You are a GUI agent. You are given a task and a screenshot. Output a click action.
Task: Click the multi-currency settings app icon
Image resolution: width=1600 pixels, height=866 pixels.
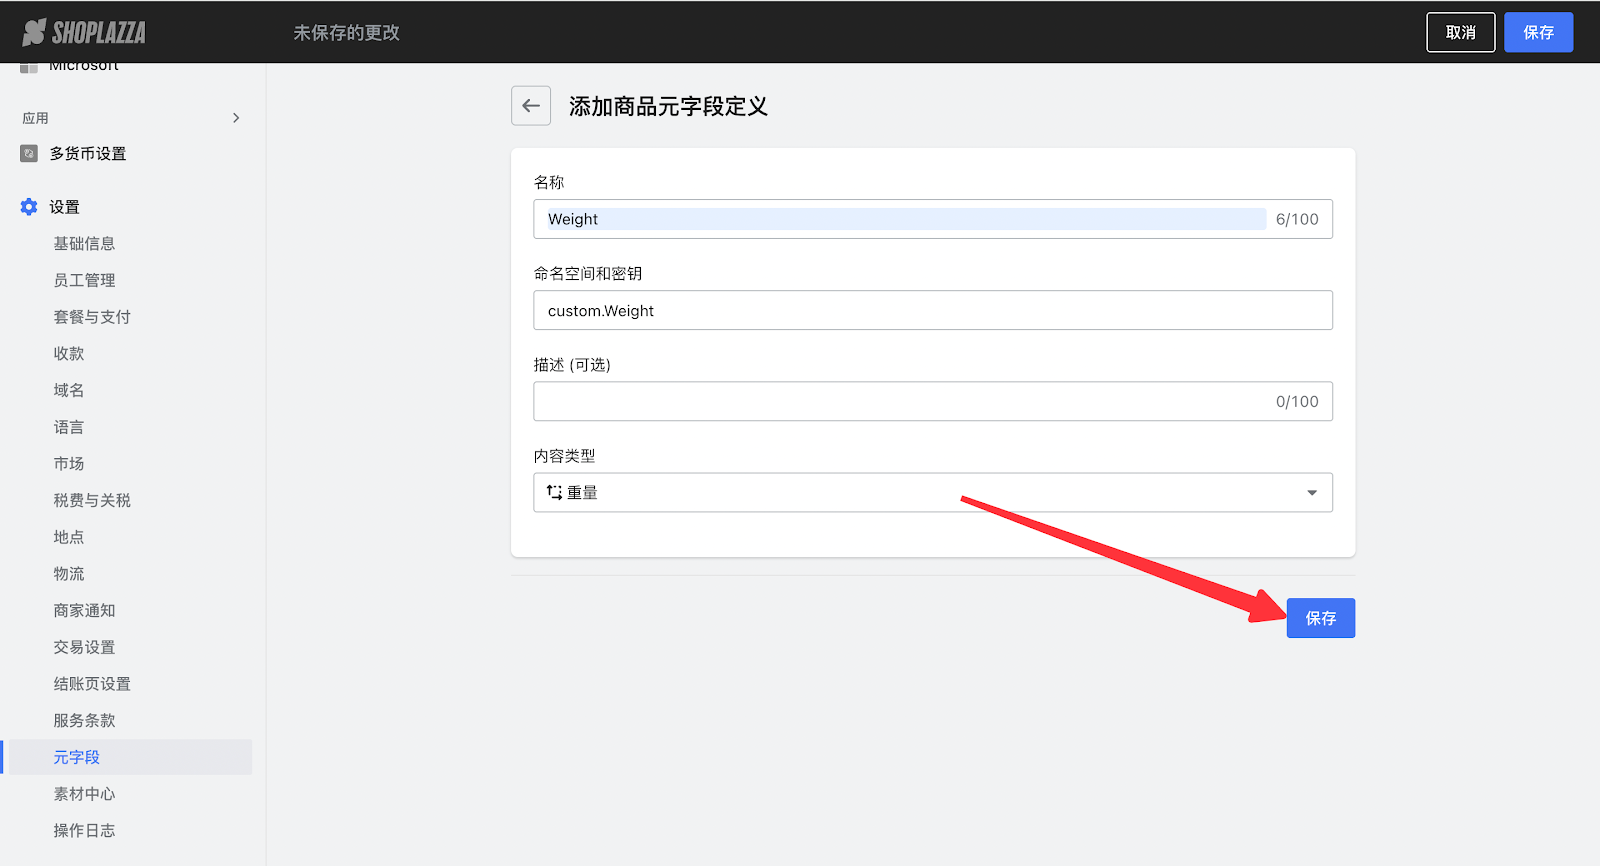pos(29,154)
